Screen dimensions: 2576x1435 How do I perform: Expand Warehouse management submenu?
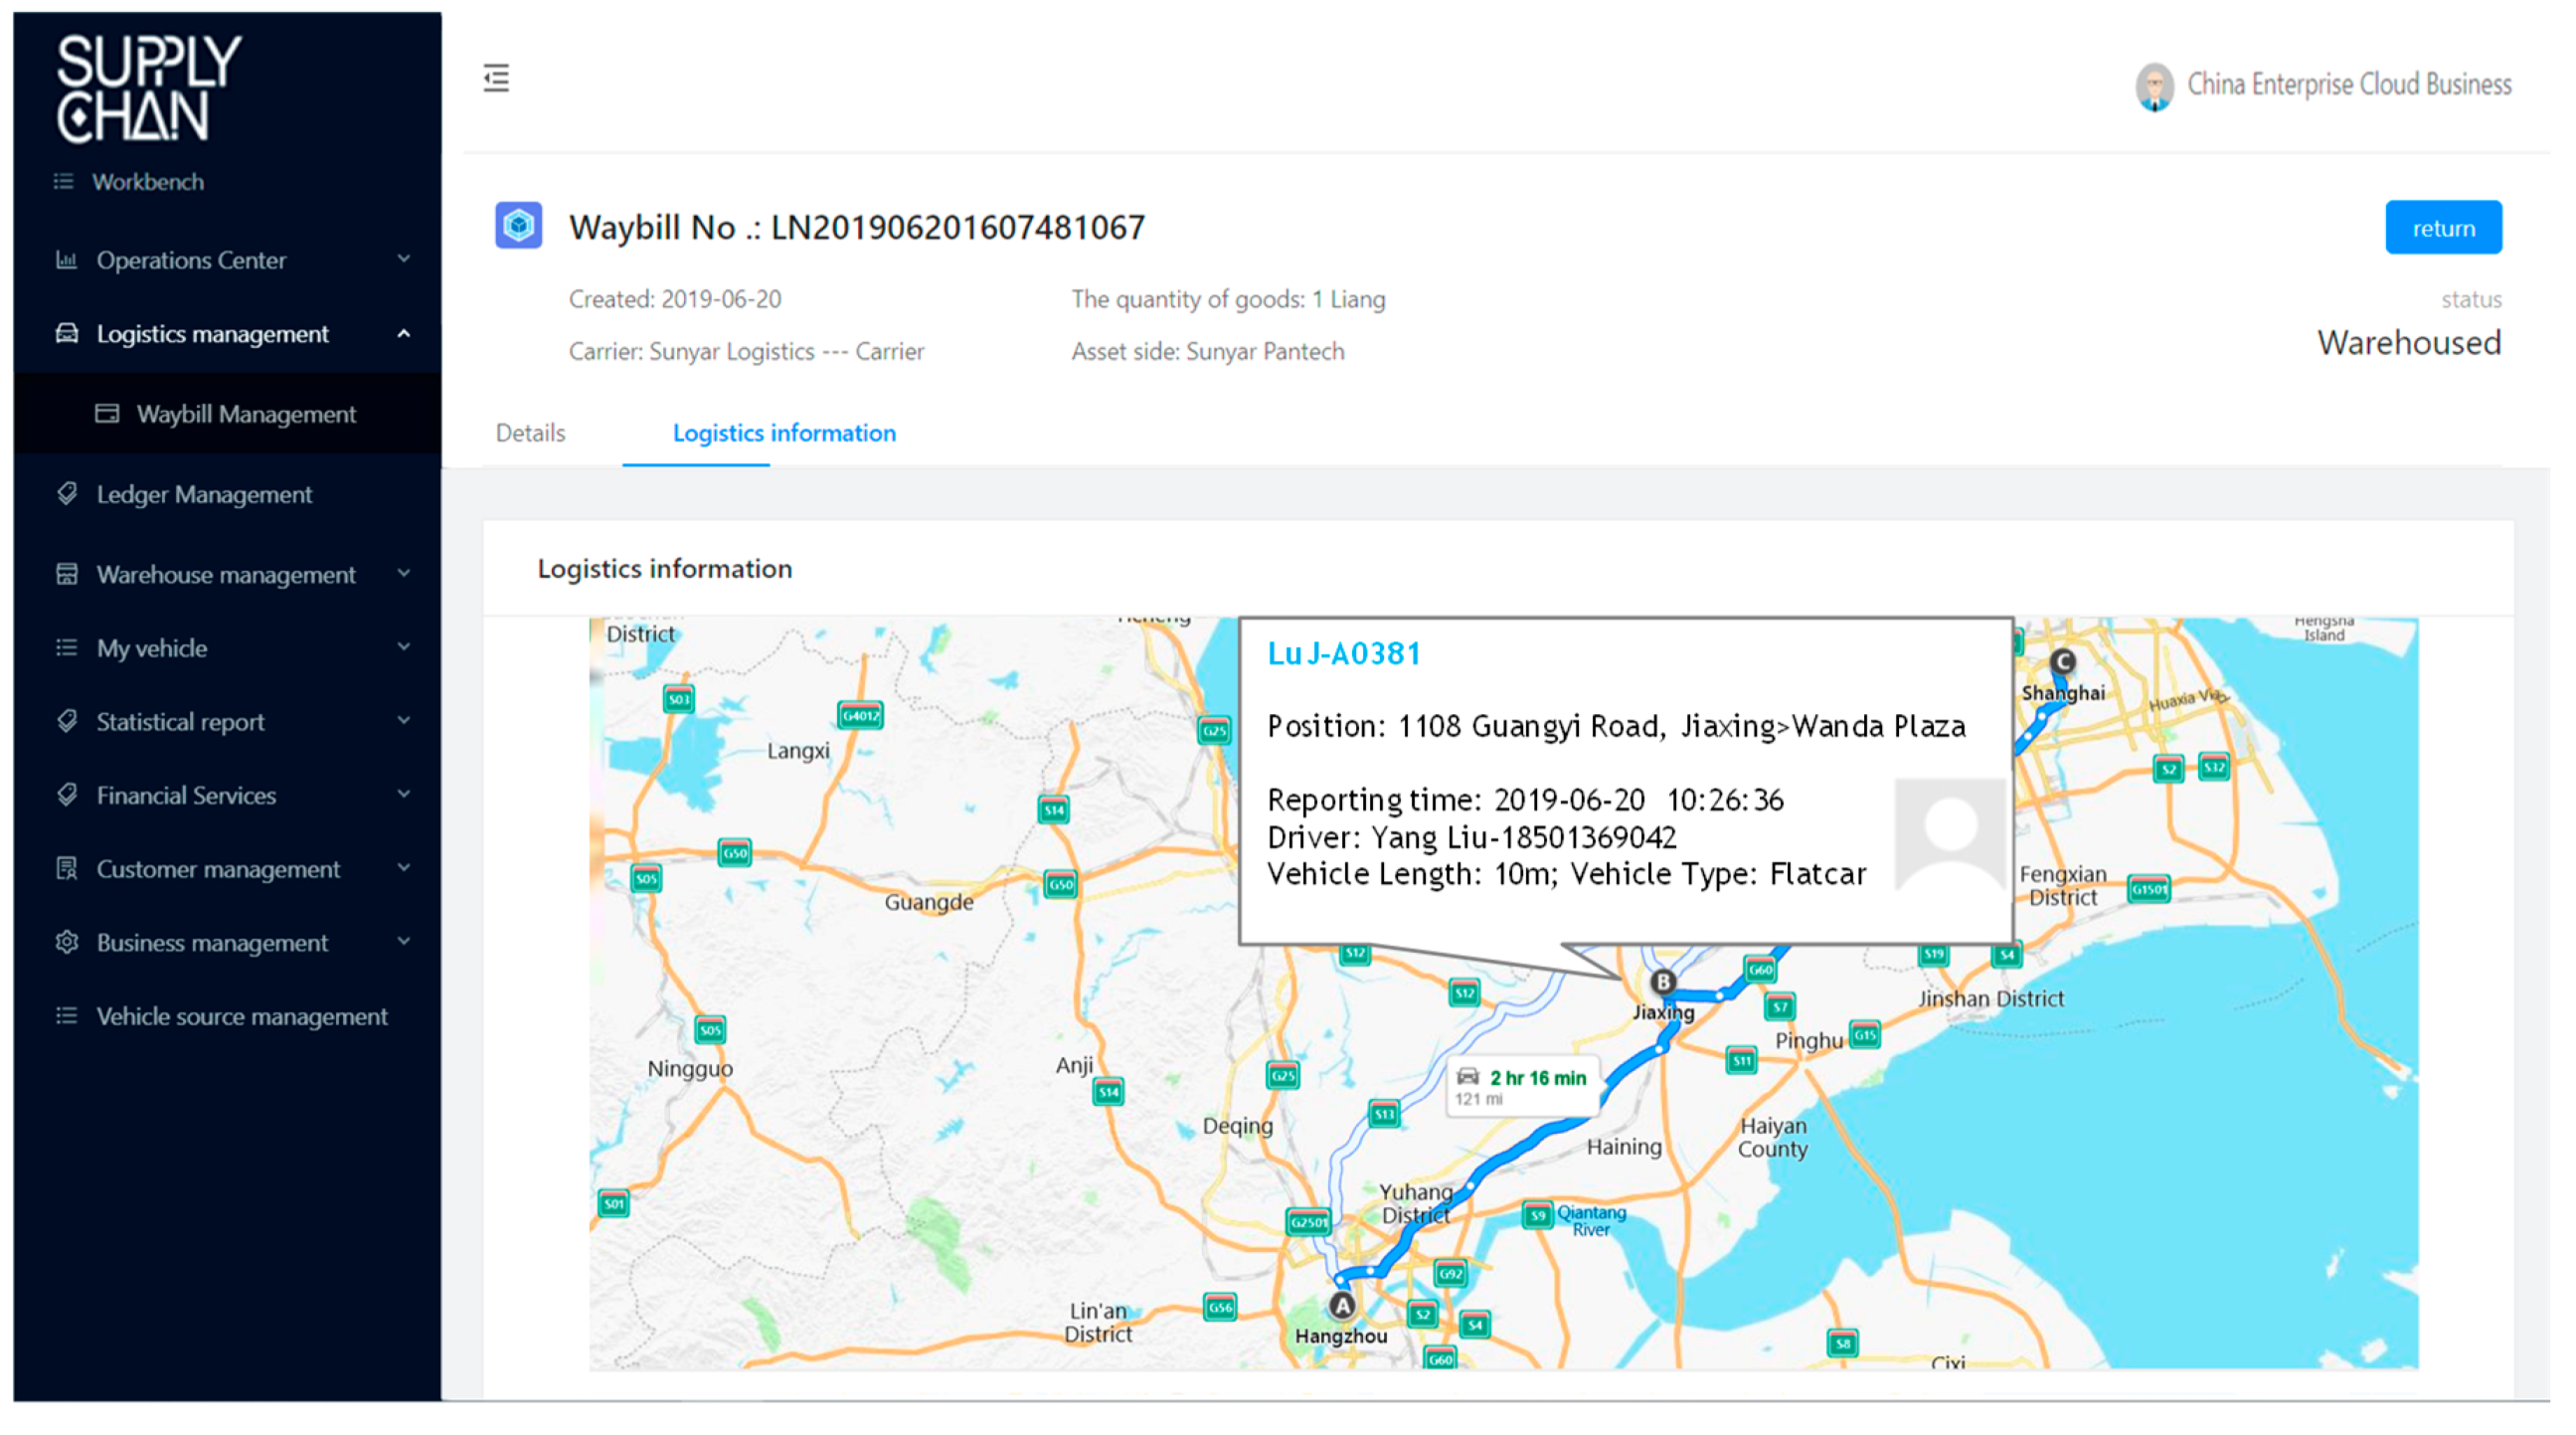tap(404, 573)
